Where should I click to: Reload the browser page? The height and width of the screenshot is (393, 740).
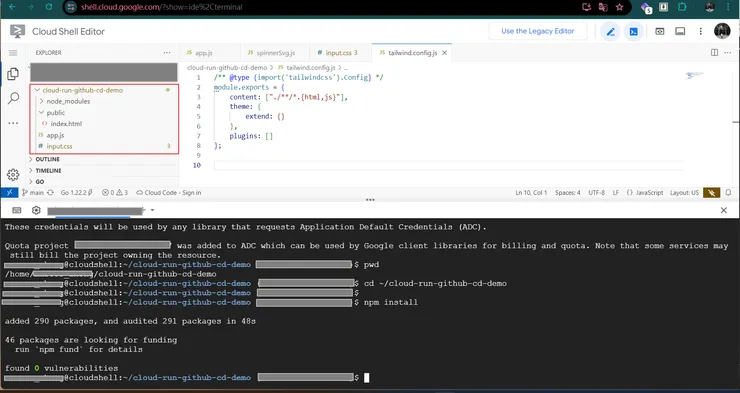(49, 7)
